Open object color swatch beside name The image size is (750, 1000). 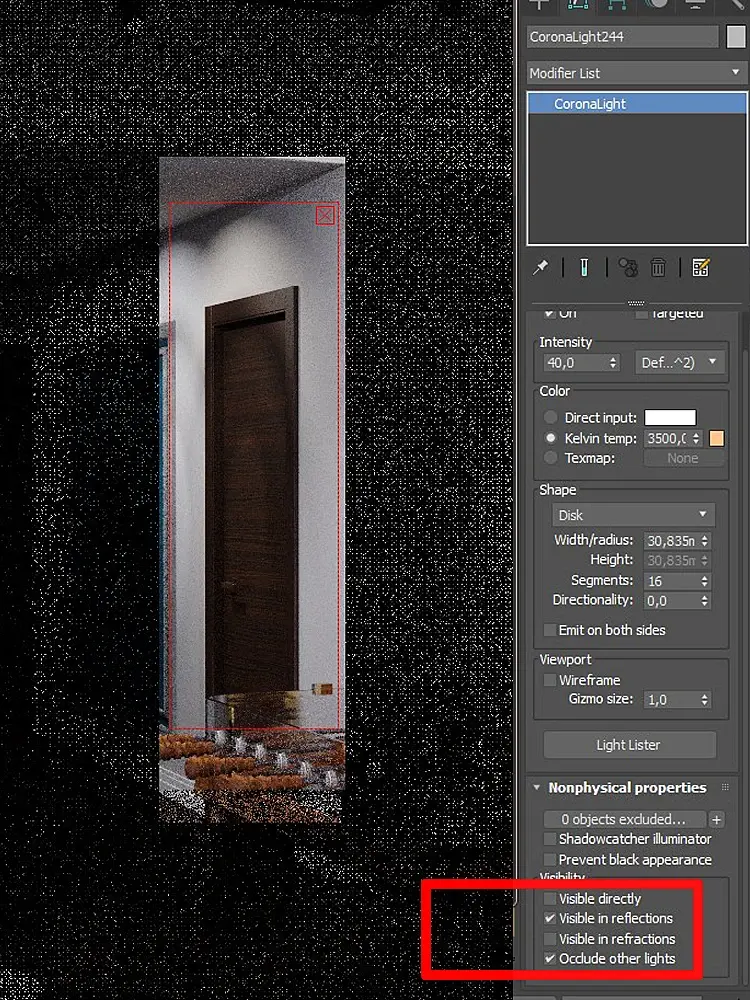735,36
